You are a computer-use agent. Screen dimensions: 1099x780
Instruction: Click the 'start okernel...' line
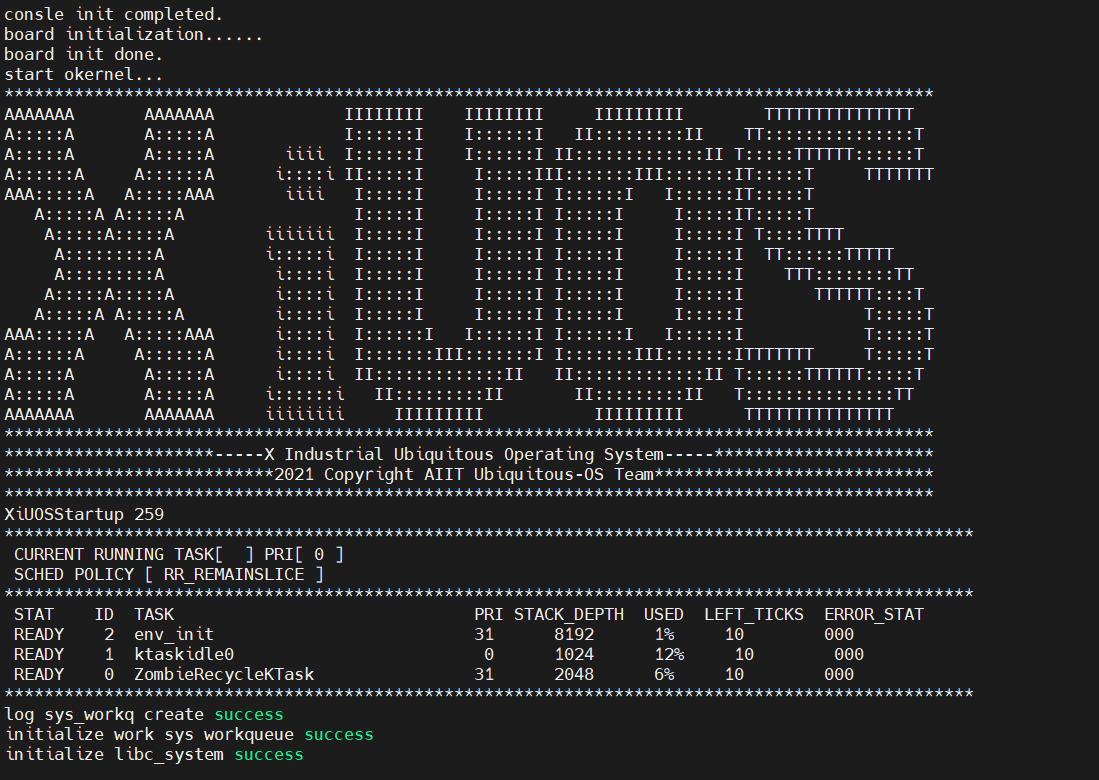[x=83, y=74]
